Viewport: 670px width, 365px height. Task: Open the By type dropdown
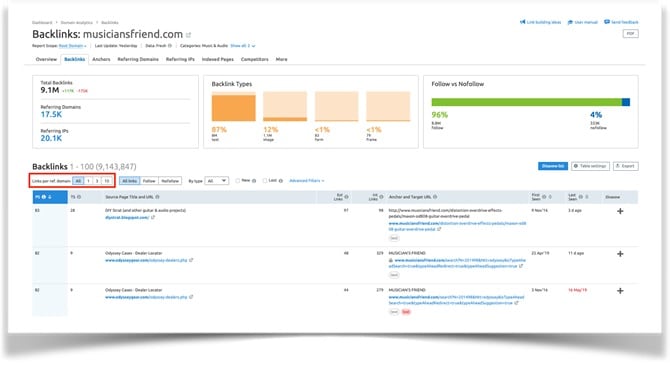pyautogui.click(x=217, y=181)
